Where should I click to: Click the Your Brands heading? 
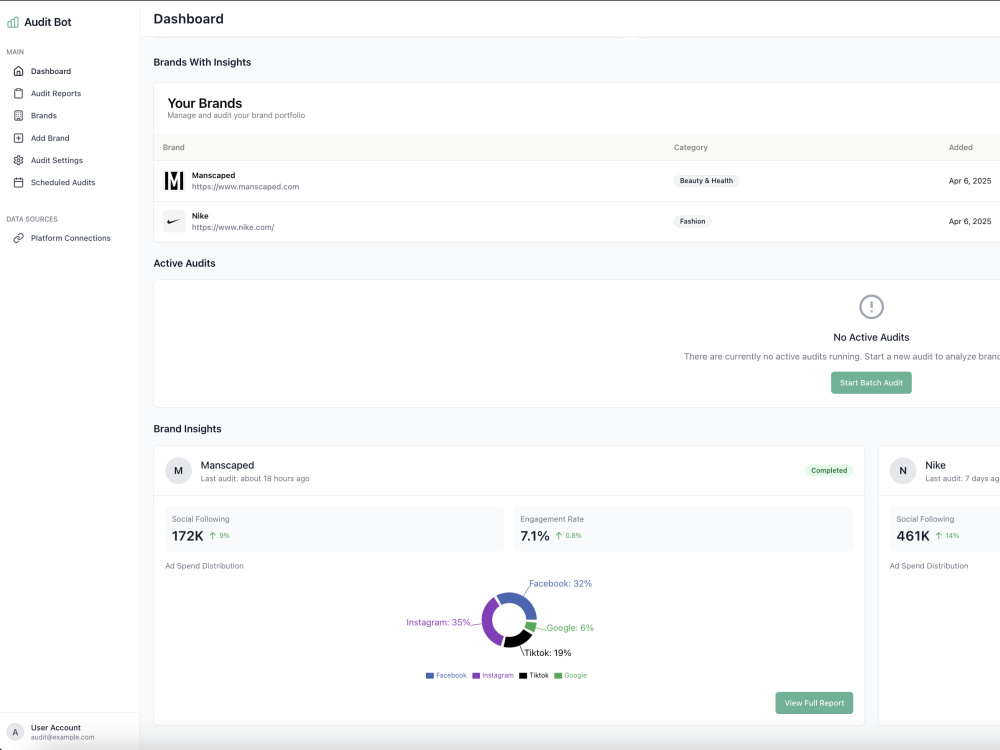pos(205,103)
